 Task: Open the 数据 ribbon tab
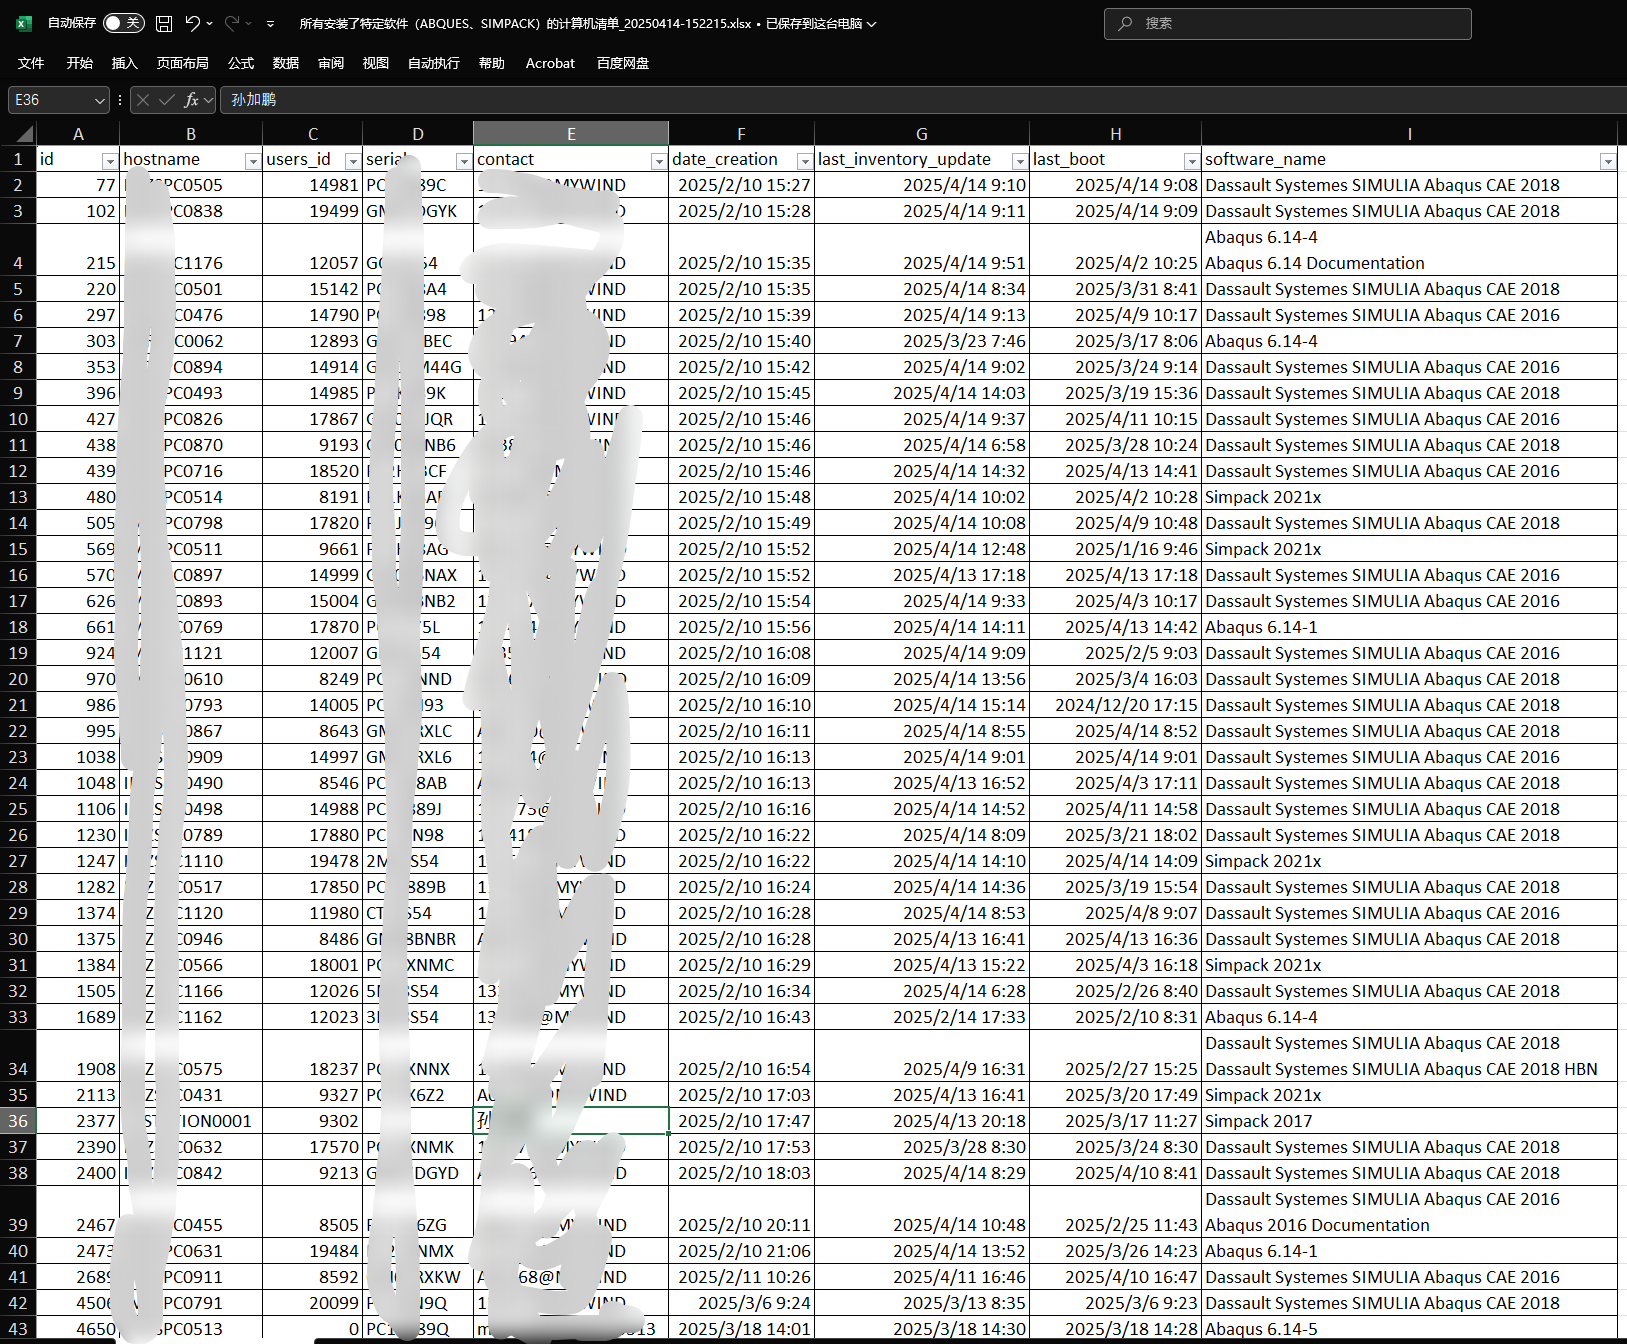tap(286, 63)
